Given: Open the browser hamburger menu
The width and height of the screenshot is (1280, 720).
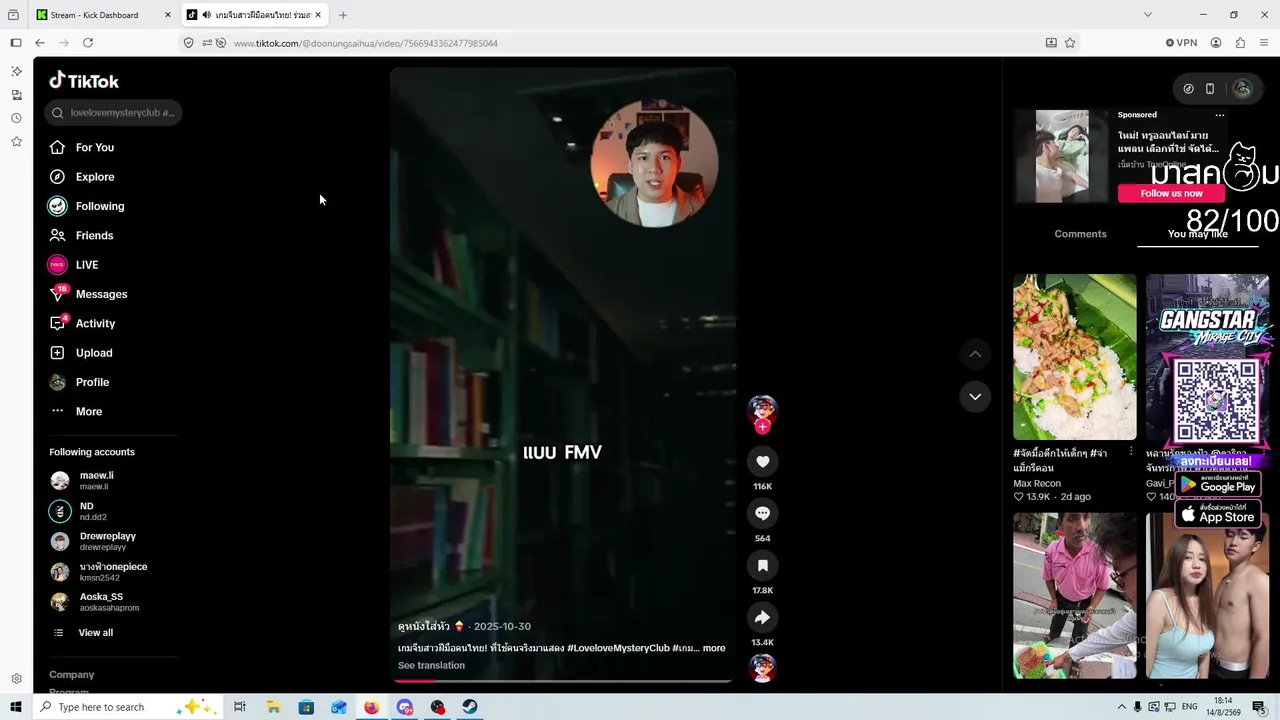Looking at the screenshot, I should tap(1264, 43).
